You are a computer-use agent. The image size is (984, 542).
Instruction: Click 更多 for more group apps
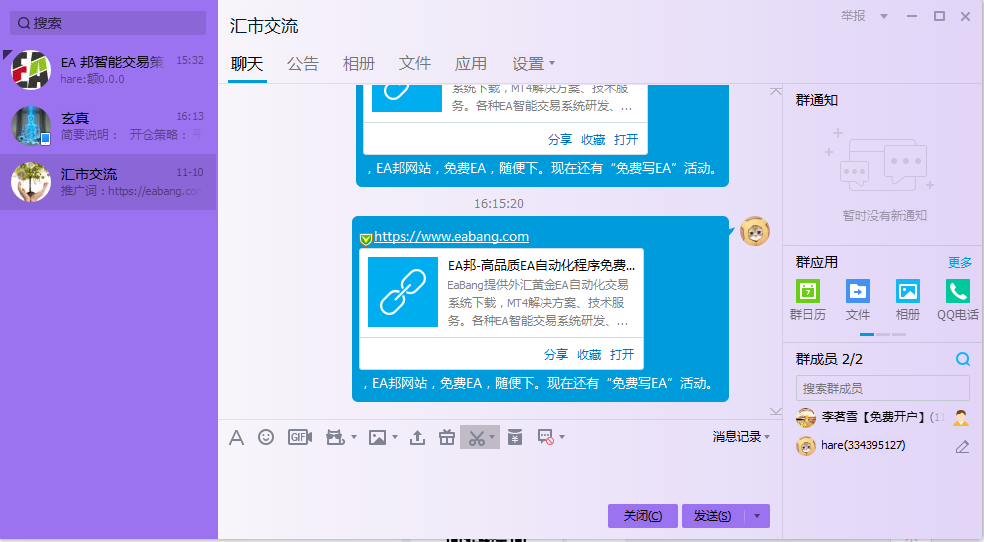pos(960,262)
